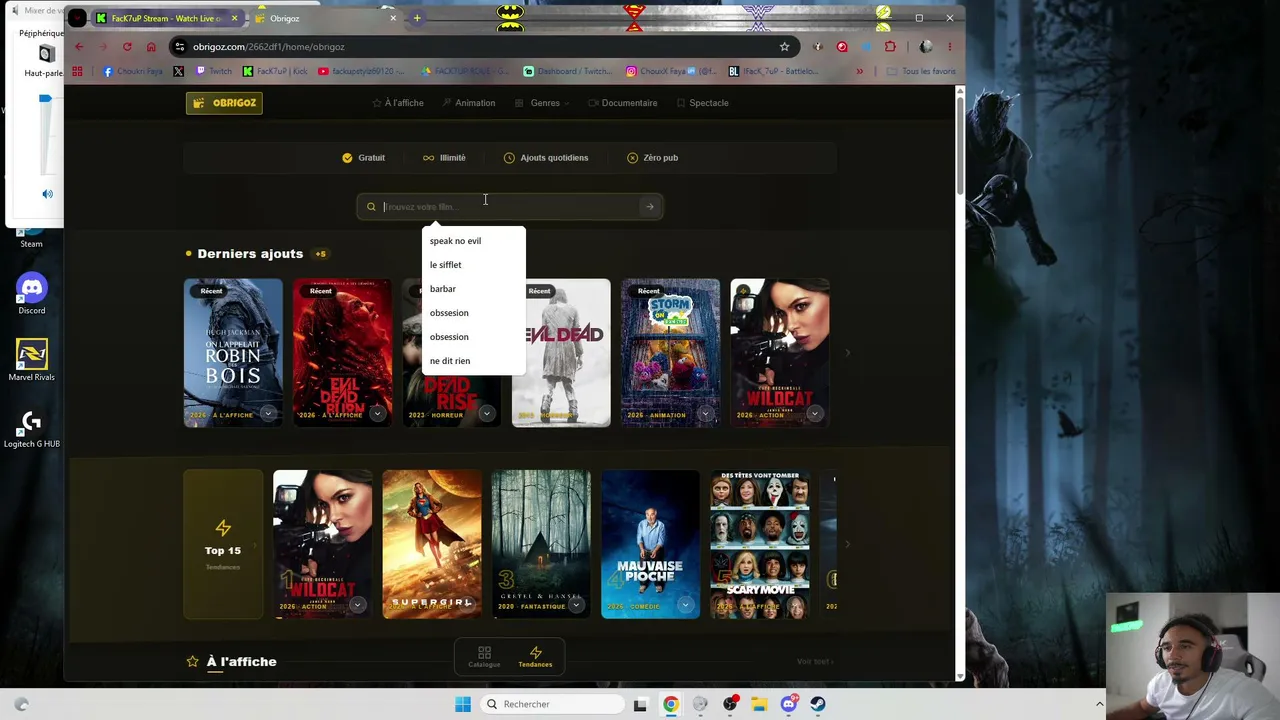This screenshot has height=720, width=1280.
Task: Submit the search with the arrow button
Action: coord(650,207)
